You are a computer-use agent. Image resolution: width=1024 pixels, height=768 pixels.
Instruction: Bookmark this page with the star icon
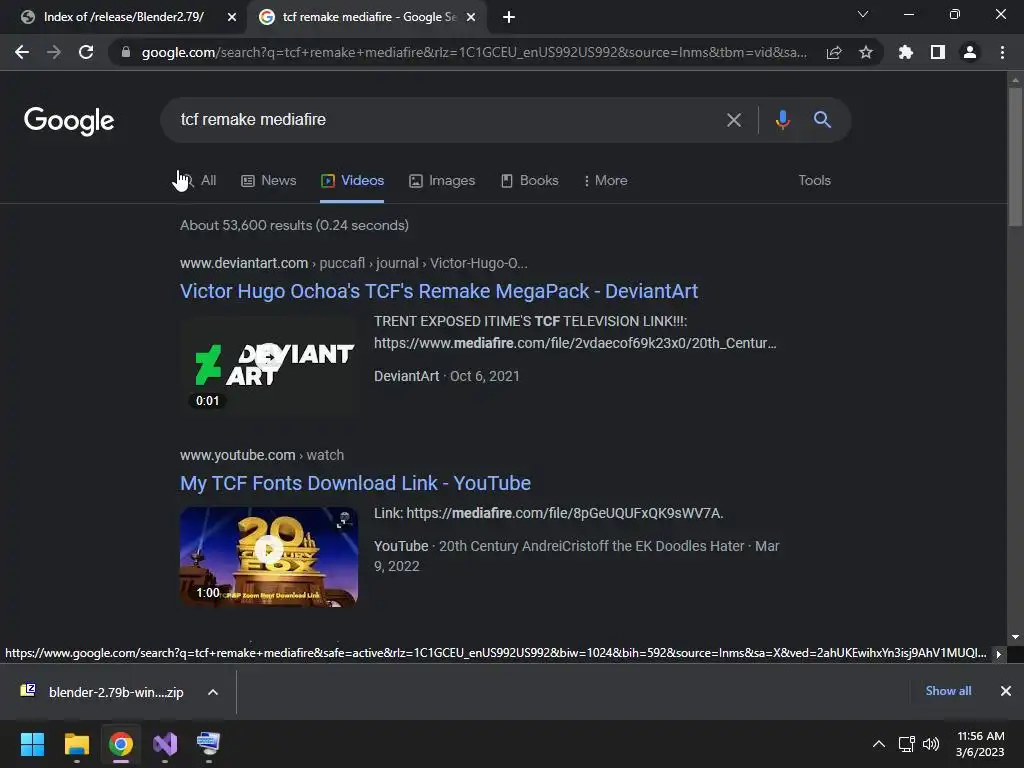coord(865,52)
